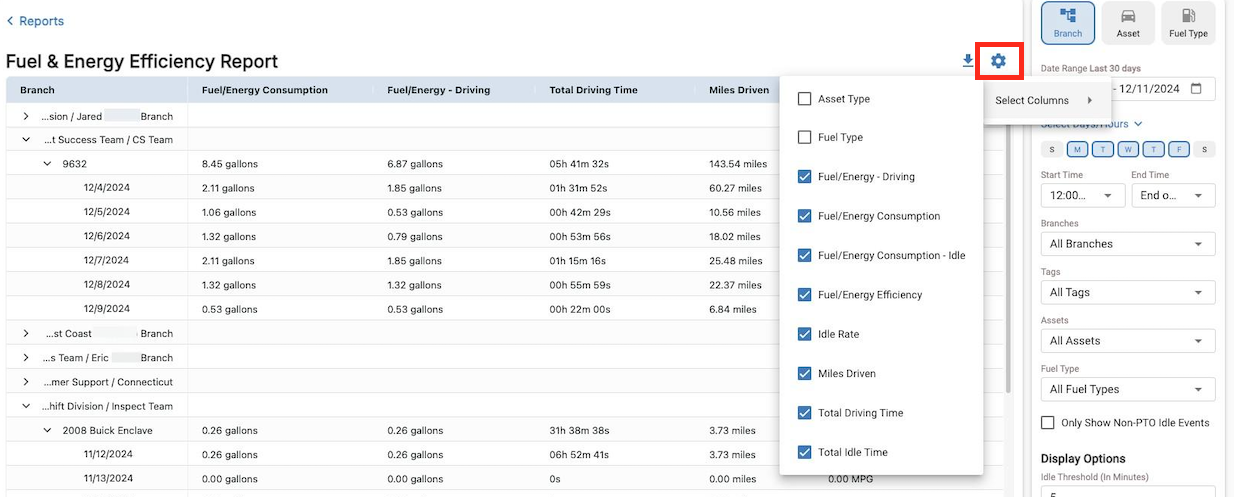Select the 12/6/2024 row date
This screenshot has width=1234, height=497.
point(107,236)
